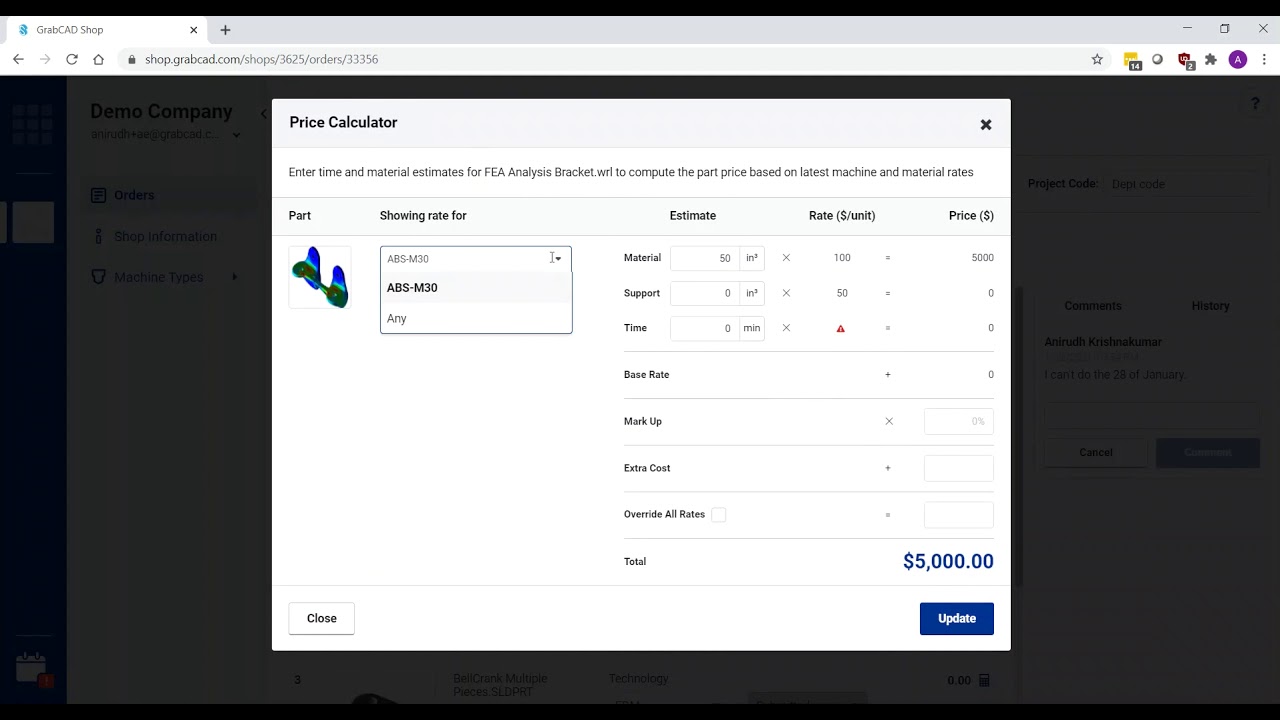Click the address bar URL
1280x720 pixels.
click(x=261, y=59)
